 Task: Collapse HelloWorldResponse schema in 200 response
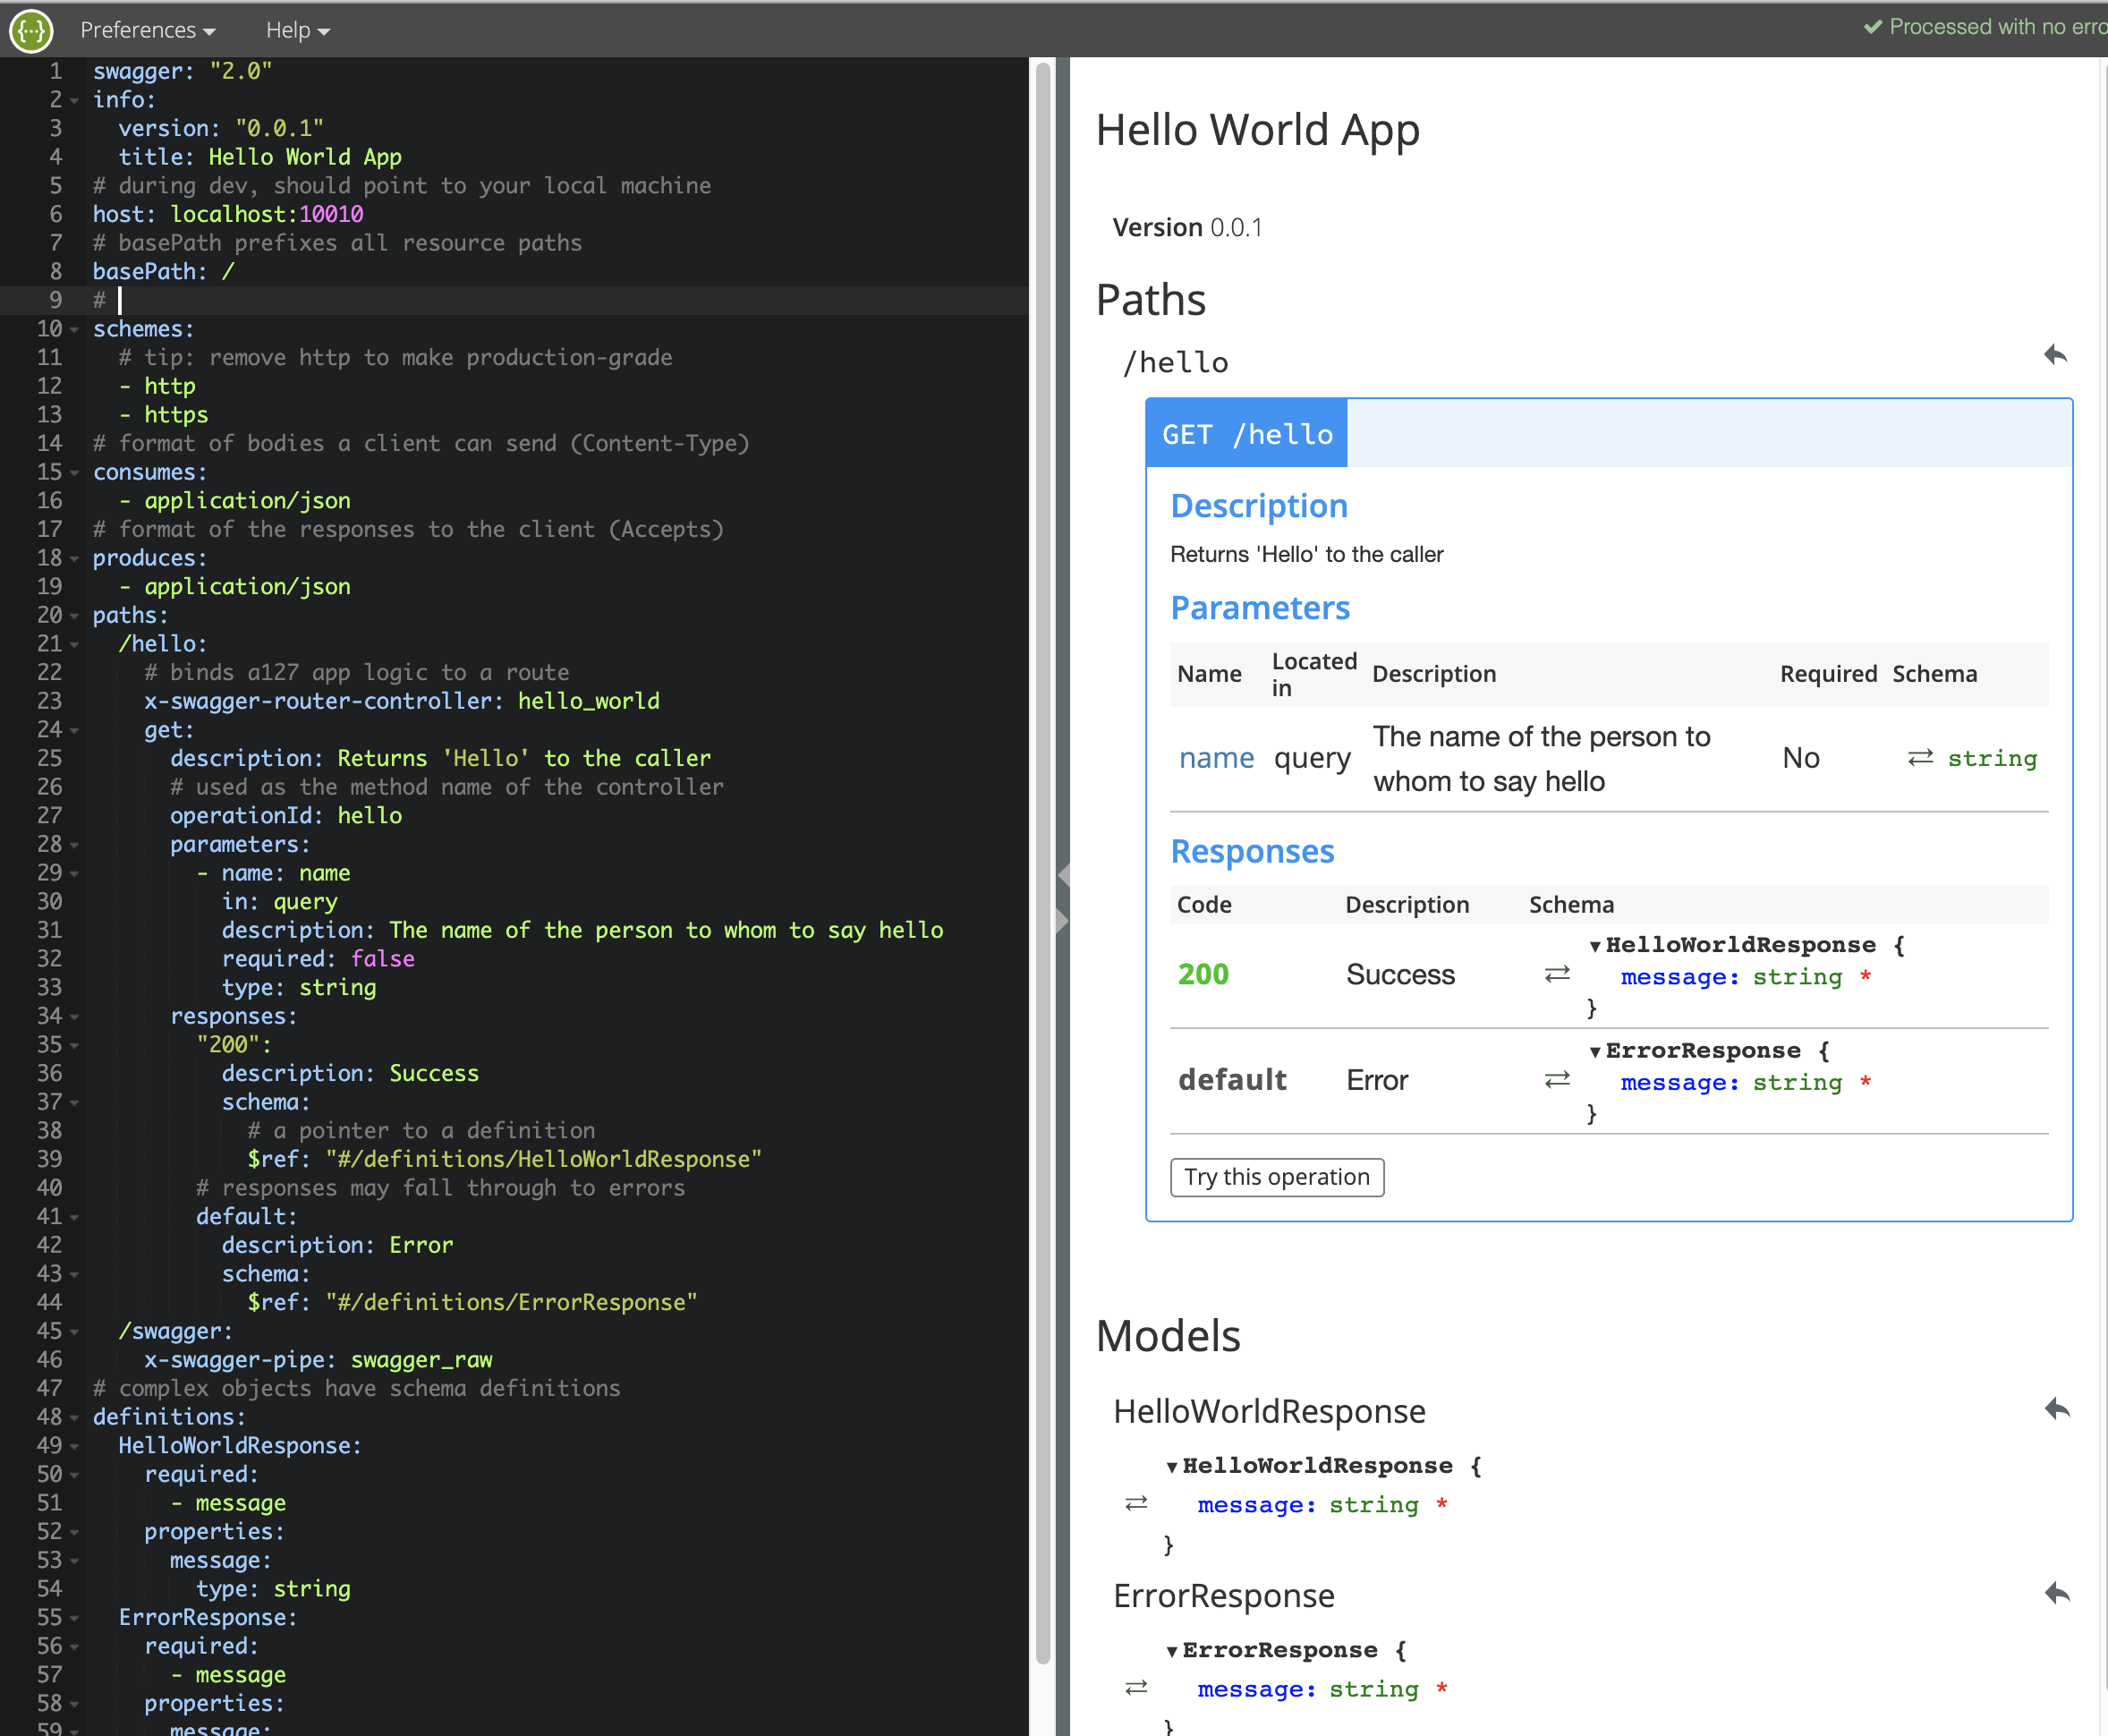[x=1595, y=946]
